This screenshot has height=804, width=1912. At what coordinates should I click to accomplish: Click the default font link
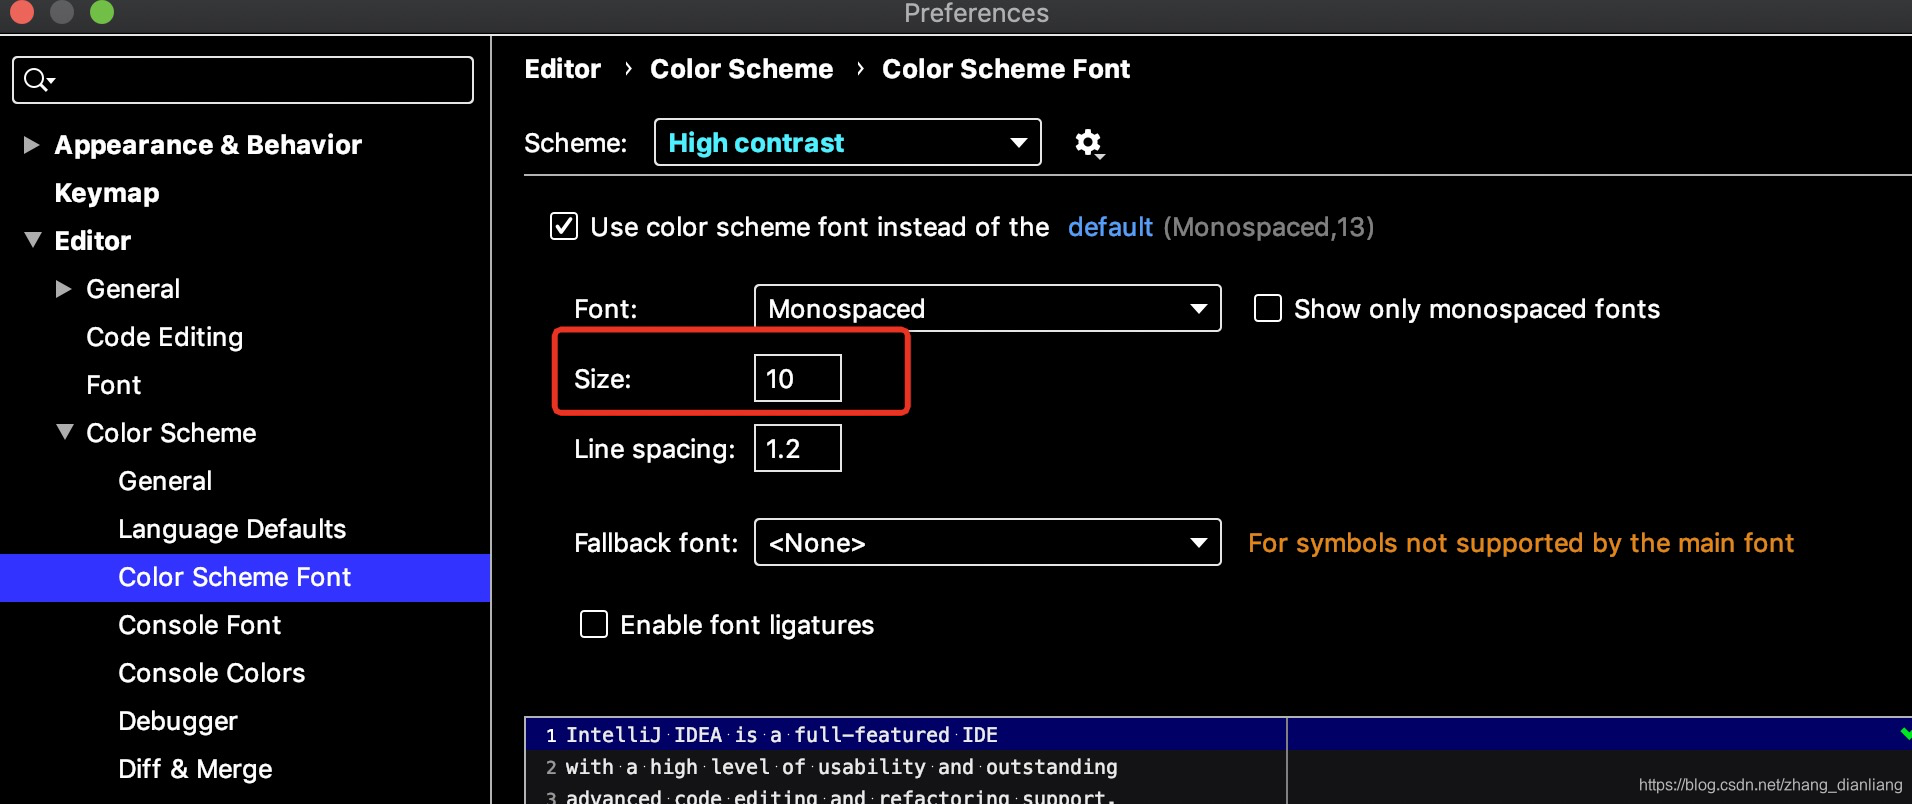(x=1110, y=227)
